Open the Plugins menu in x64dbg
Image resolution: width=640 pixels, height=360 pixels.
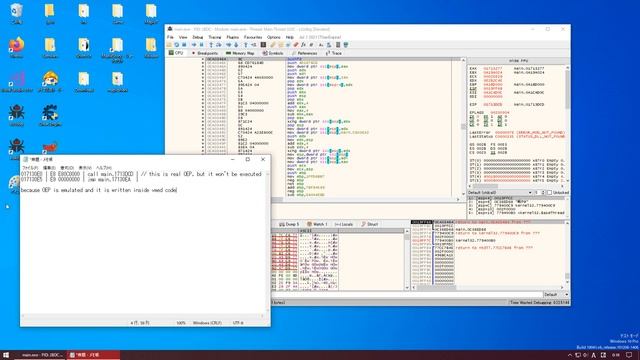point(233,37)
